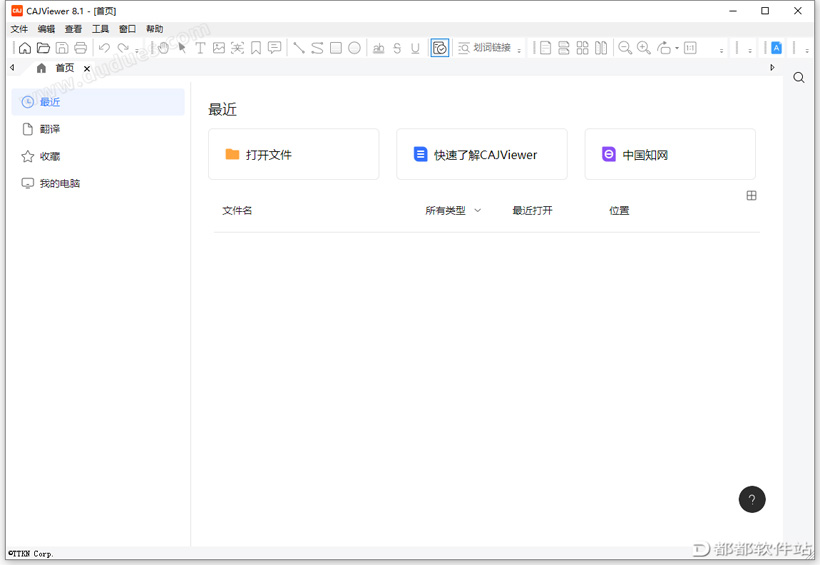Open the 窗口 menu
The width and height of the screenshot is (820, 565).
[x=128, y=29]
